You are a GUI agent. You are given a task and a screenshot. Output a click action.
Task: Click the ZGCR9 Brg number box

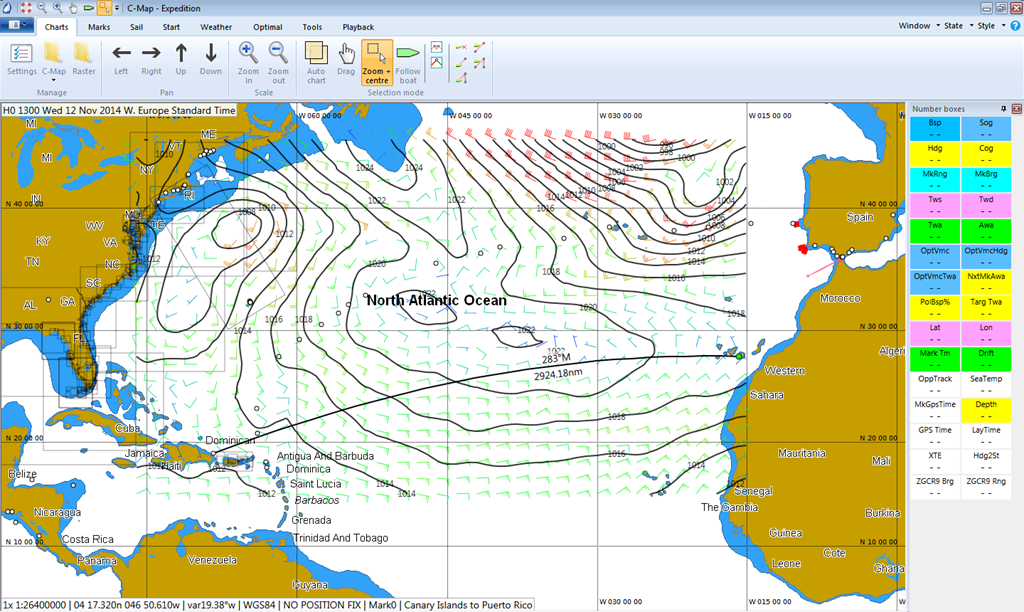935,487
